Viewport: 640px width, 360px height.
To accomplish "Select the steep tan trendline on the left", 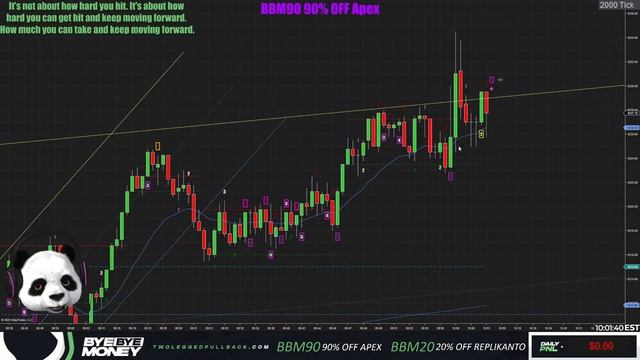I will [92, 155].
